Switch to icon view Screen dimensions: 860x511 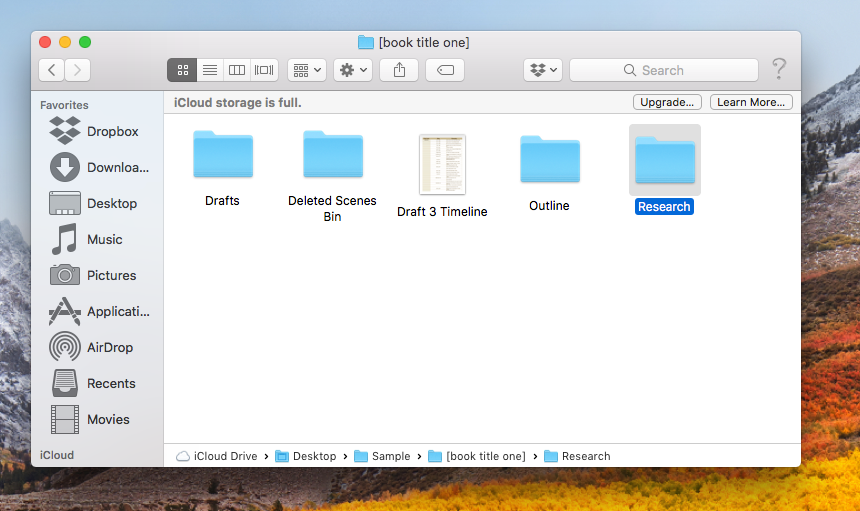[182, 70]
